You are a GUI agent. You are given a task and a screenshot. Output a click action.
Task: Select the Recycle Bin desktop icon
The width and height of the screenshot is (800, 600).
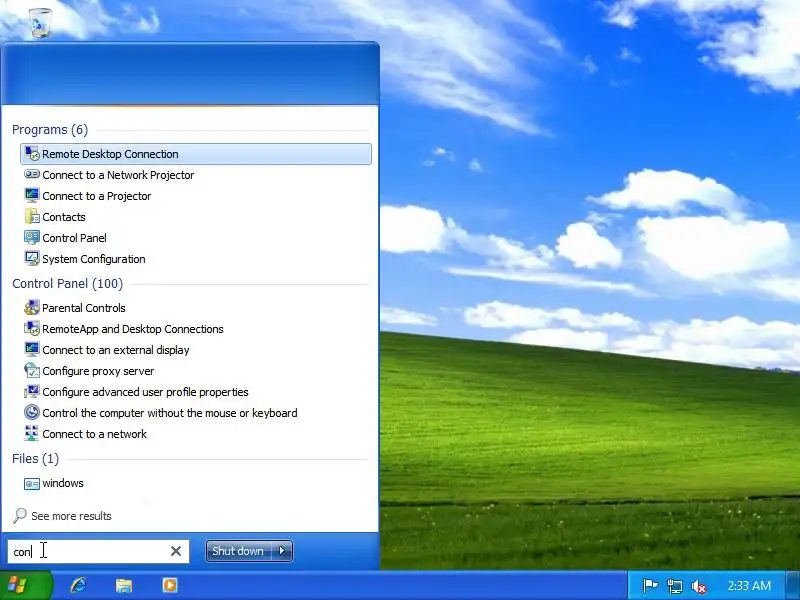(40, 22)
